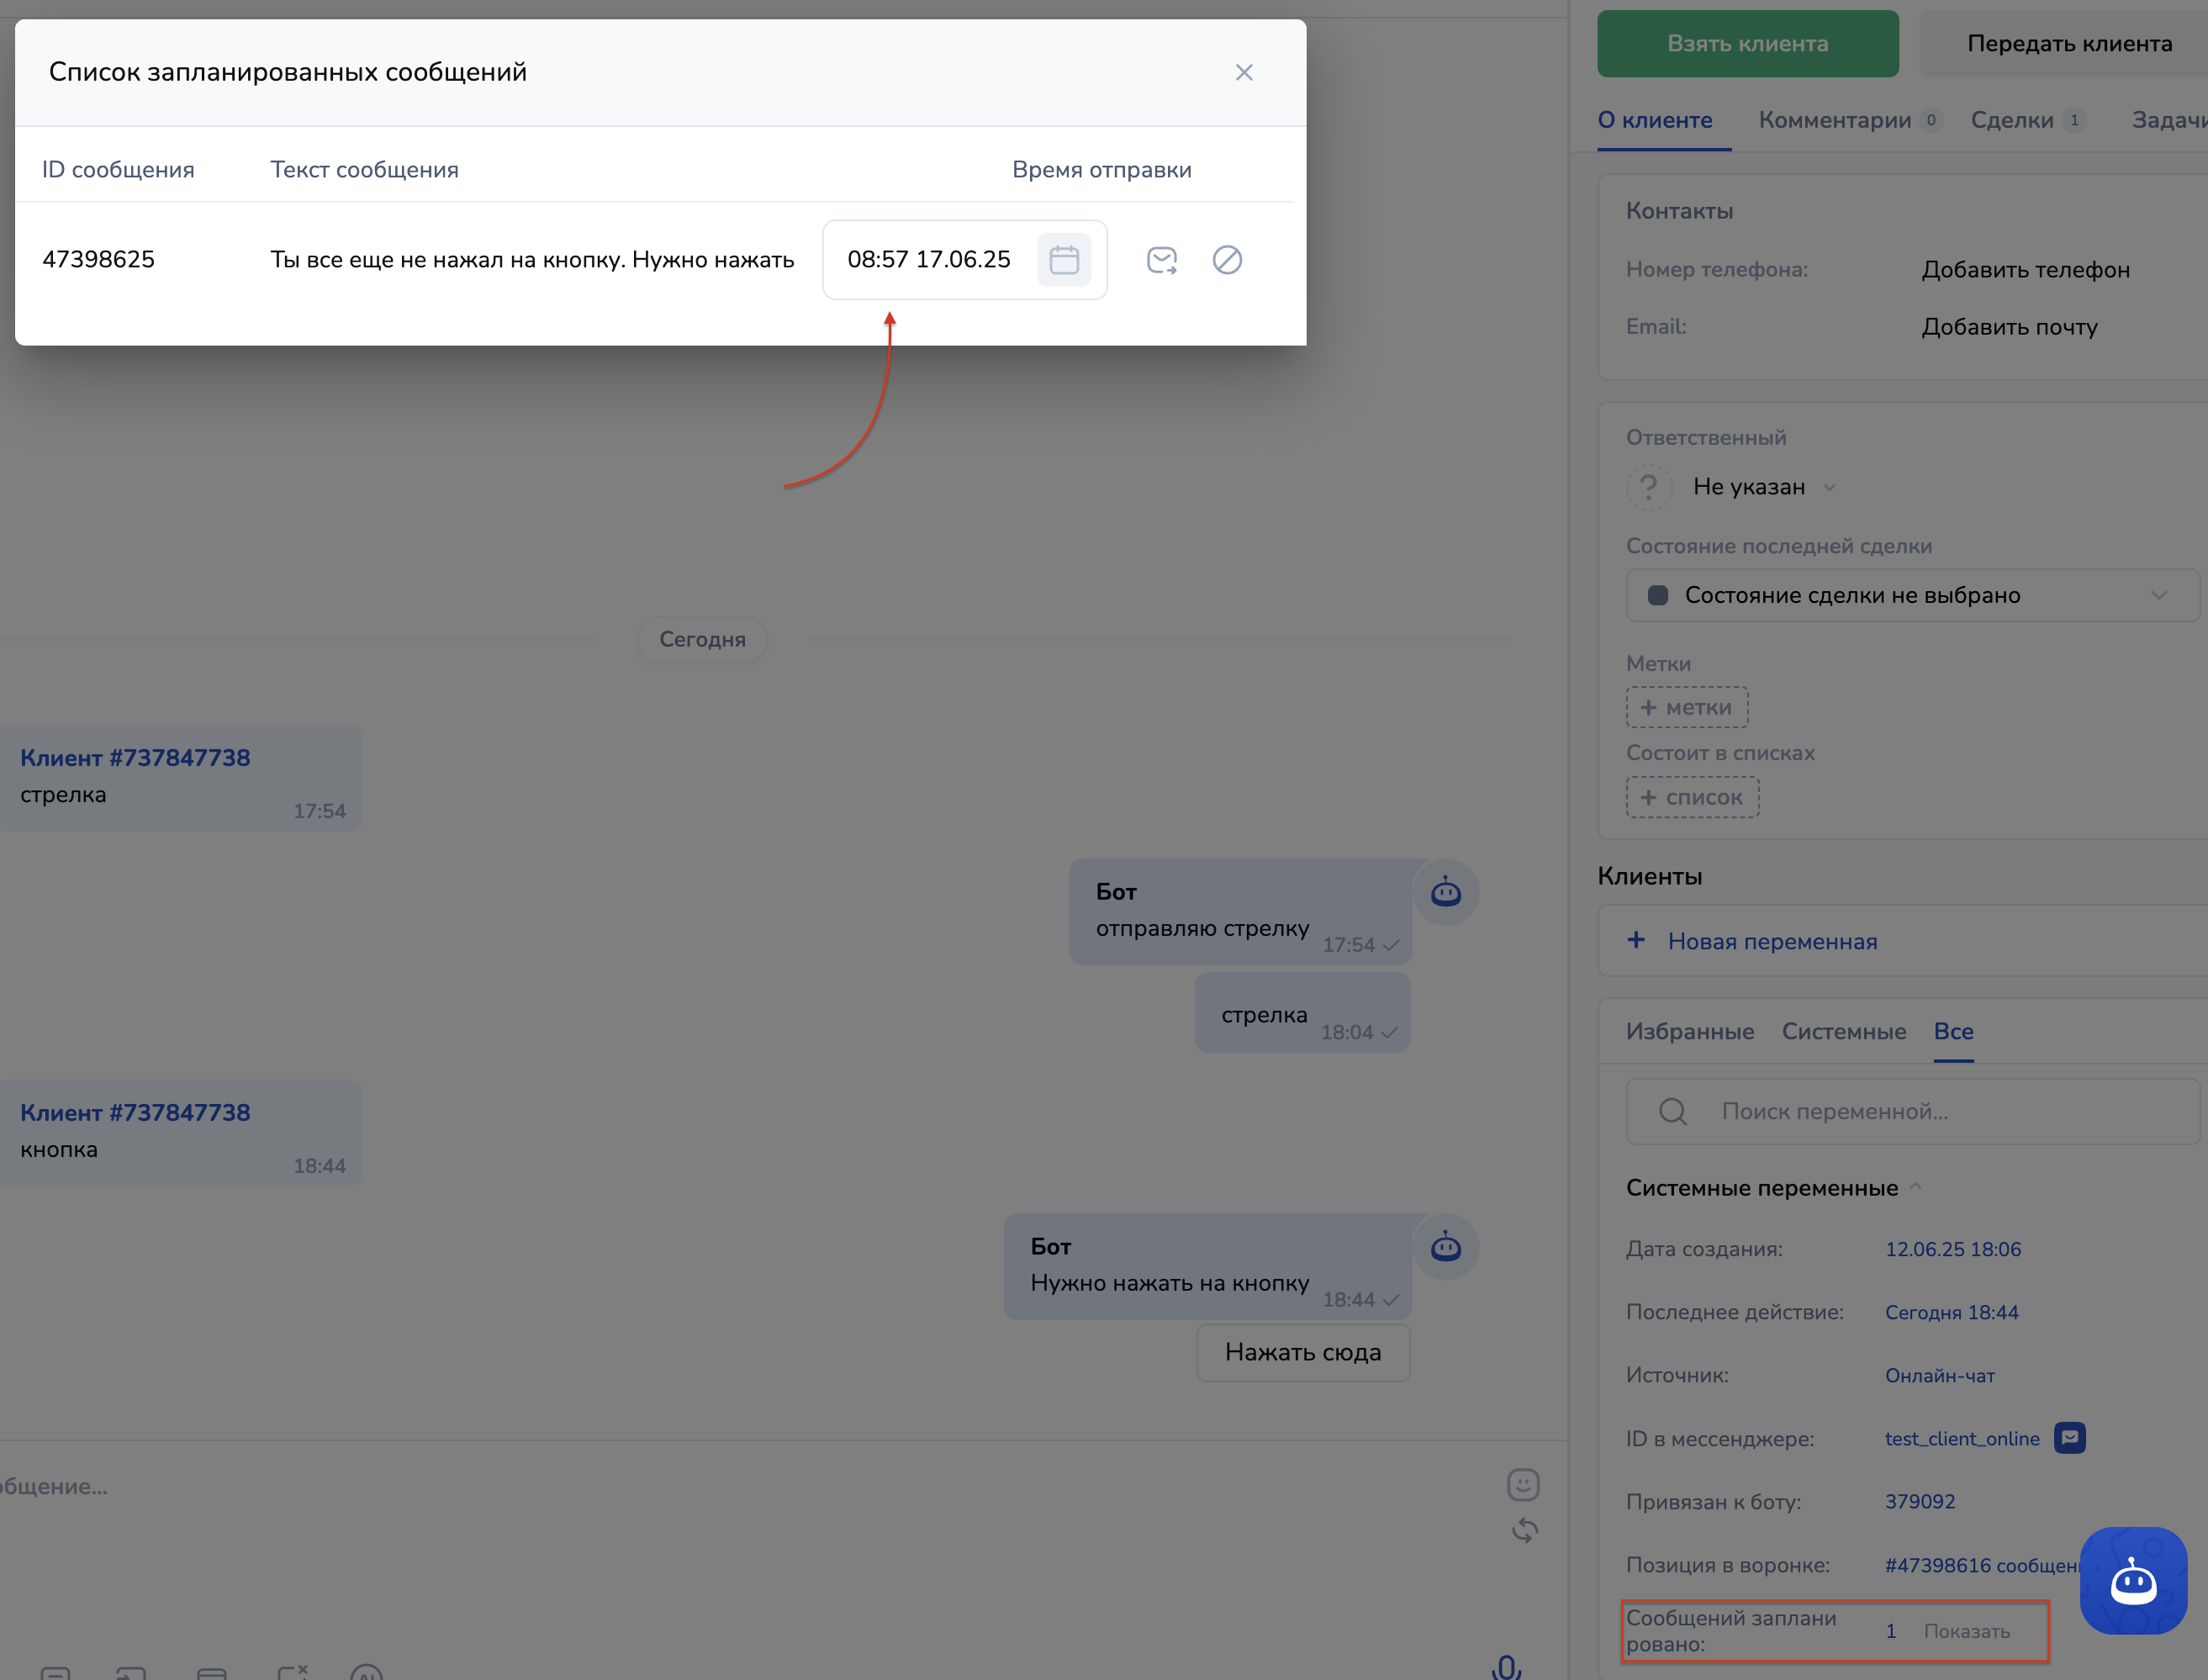Click the online-chat messenger icon near test_client_online
The width and height of the screenshot is (2208, 1680).
tap(2069, 1438)
